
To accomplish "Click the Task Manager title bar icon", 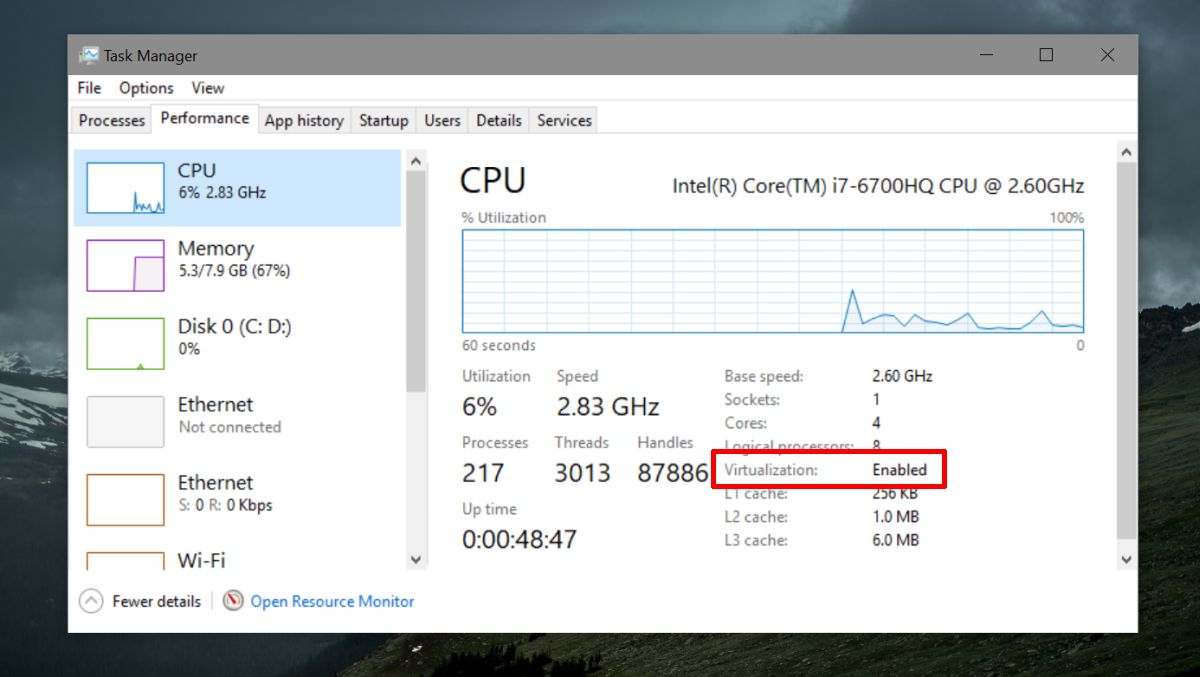I will click(90, 55).
